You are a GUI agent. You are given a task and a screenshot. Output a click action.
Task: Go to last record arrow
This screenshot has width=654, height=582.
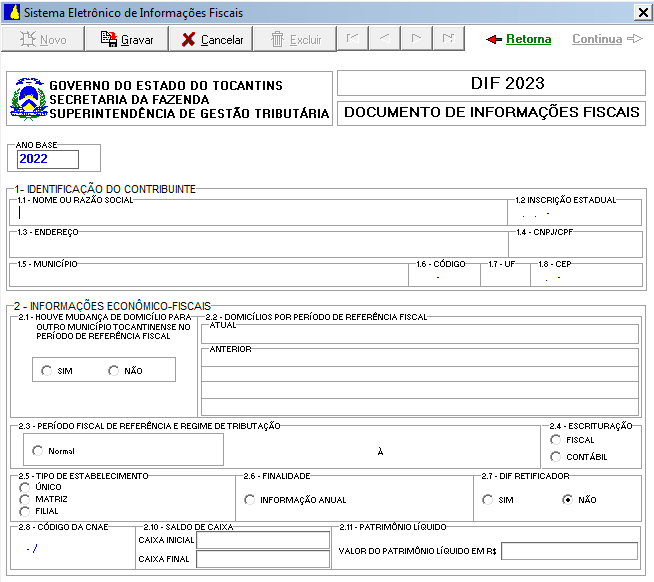click(x=448, y=38)
